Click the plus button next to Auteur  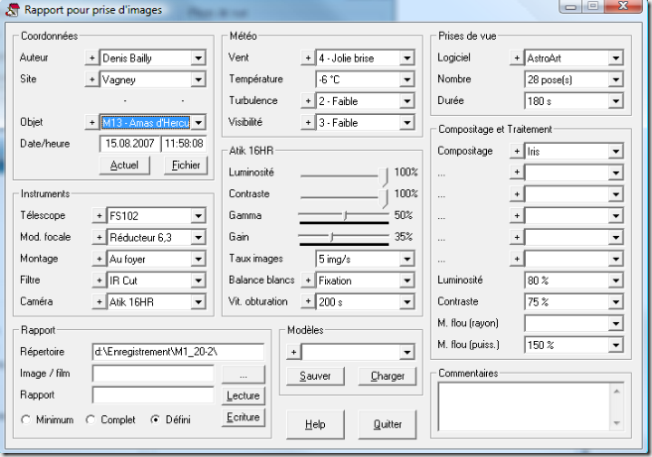click(x=92, y=58)
